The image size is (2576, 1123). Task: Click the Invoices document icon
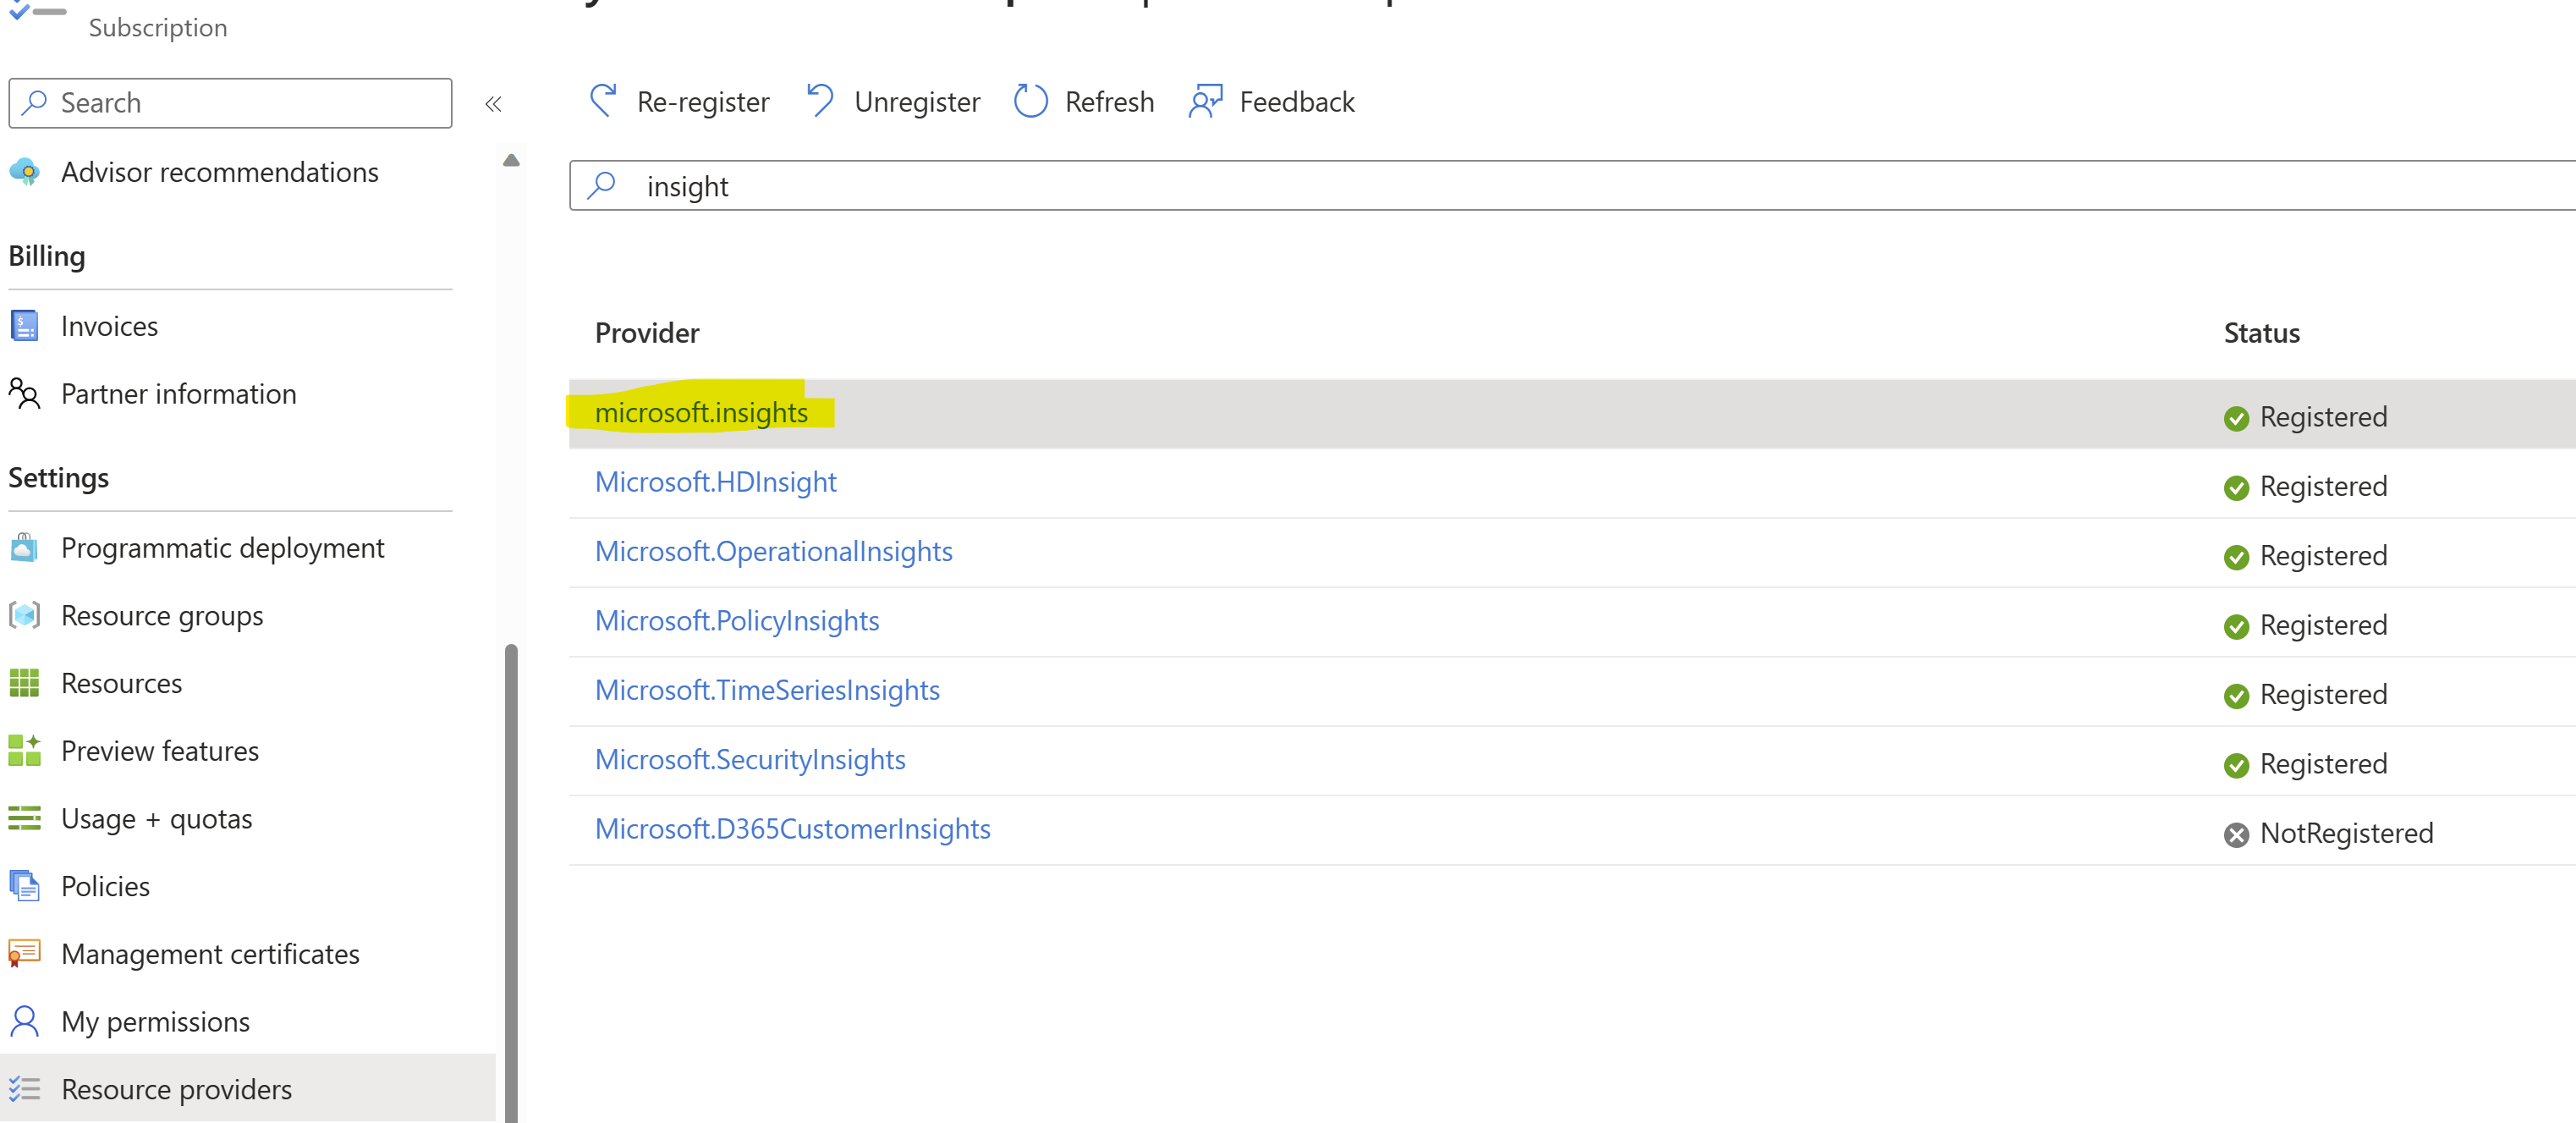[24, 326]
